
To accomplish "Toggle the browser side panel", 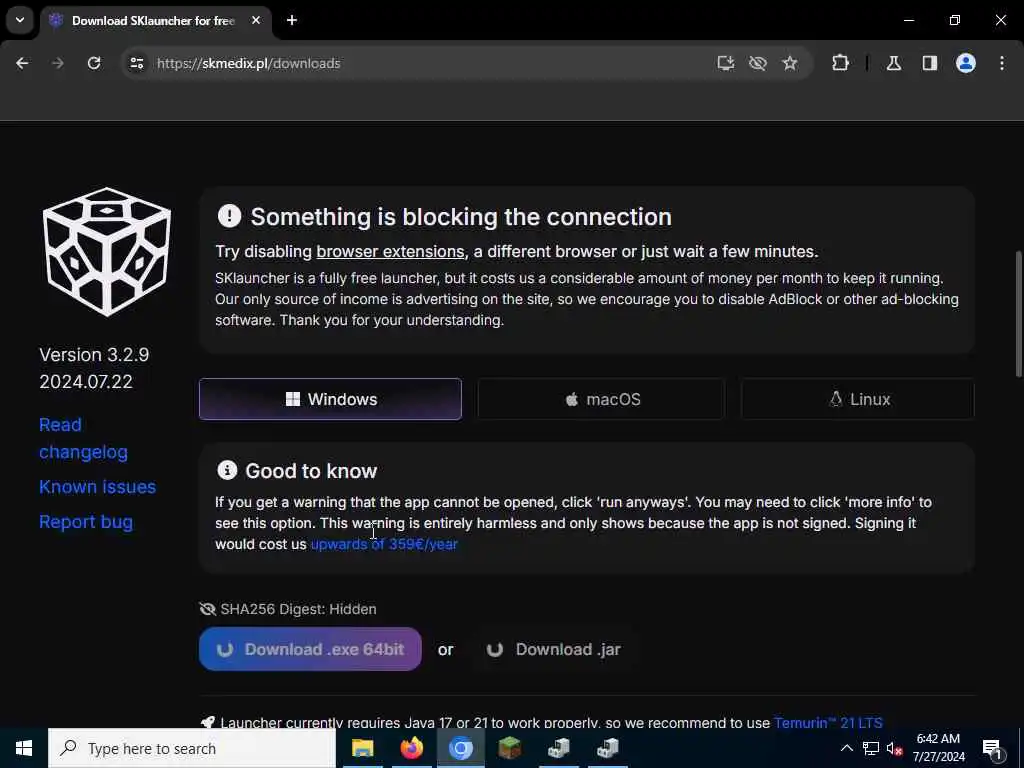I will (x=930, y=63).
